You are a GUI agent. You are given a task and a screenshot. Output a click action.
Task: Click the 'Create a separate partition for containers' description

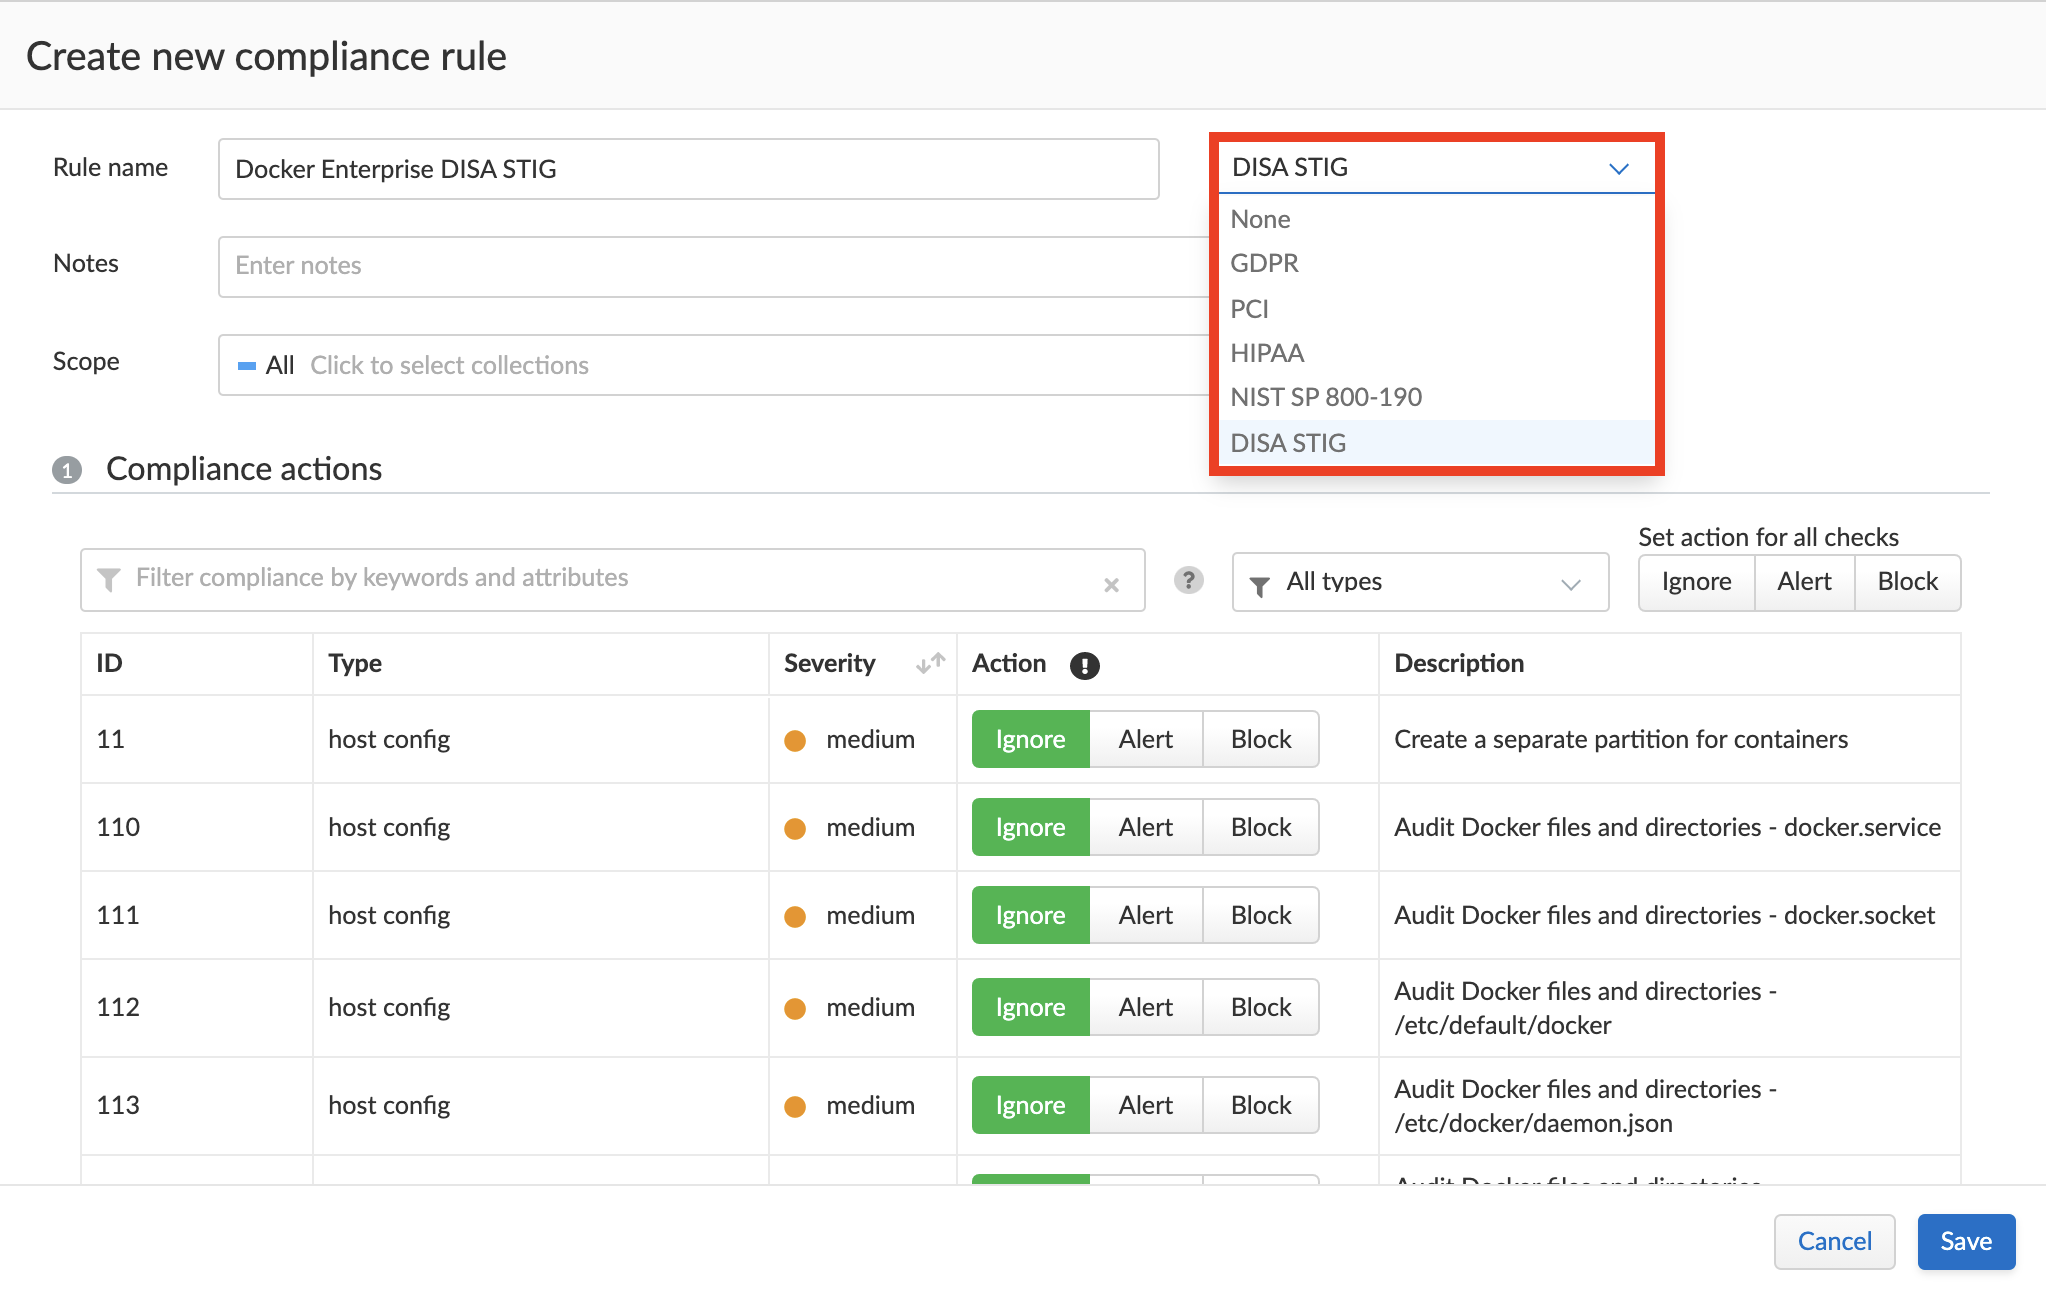point(1621,740)
